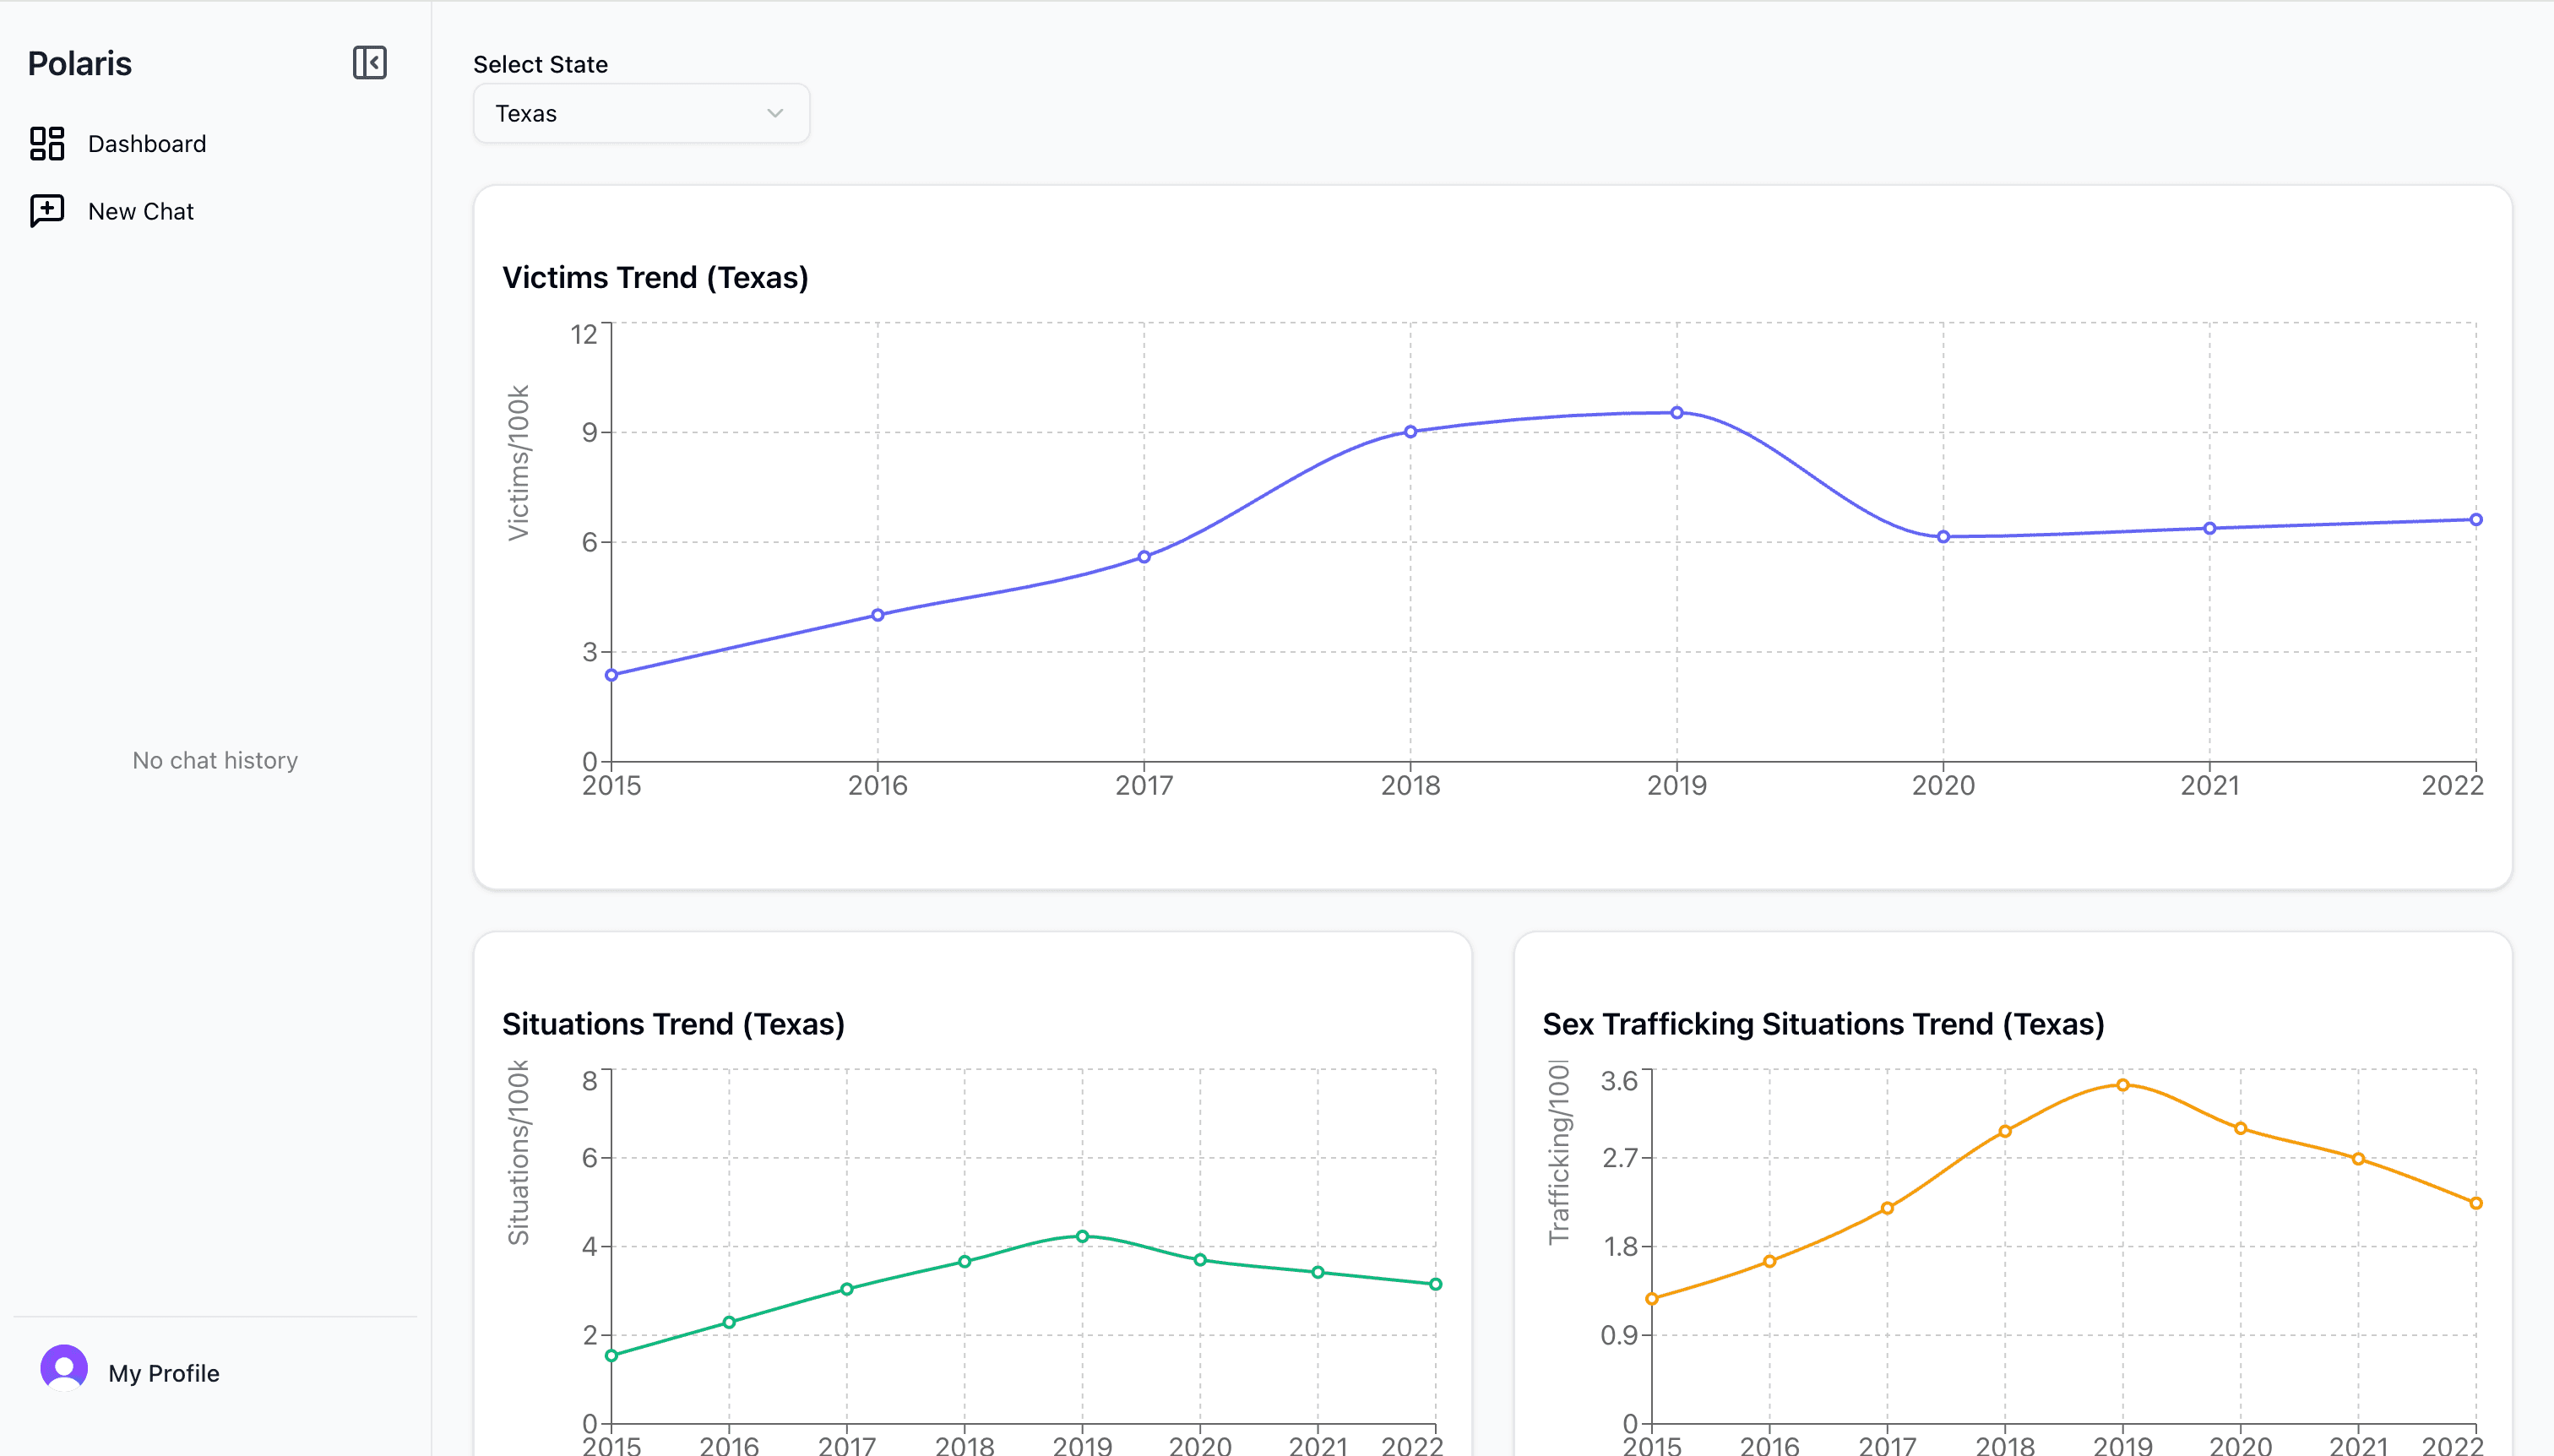The width and height of the screenshot is (2554, 1456).
Task: Open My Profile avatar icon
Action: click(63, 1371)
